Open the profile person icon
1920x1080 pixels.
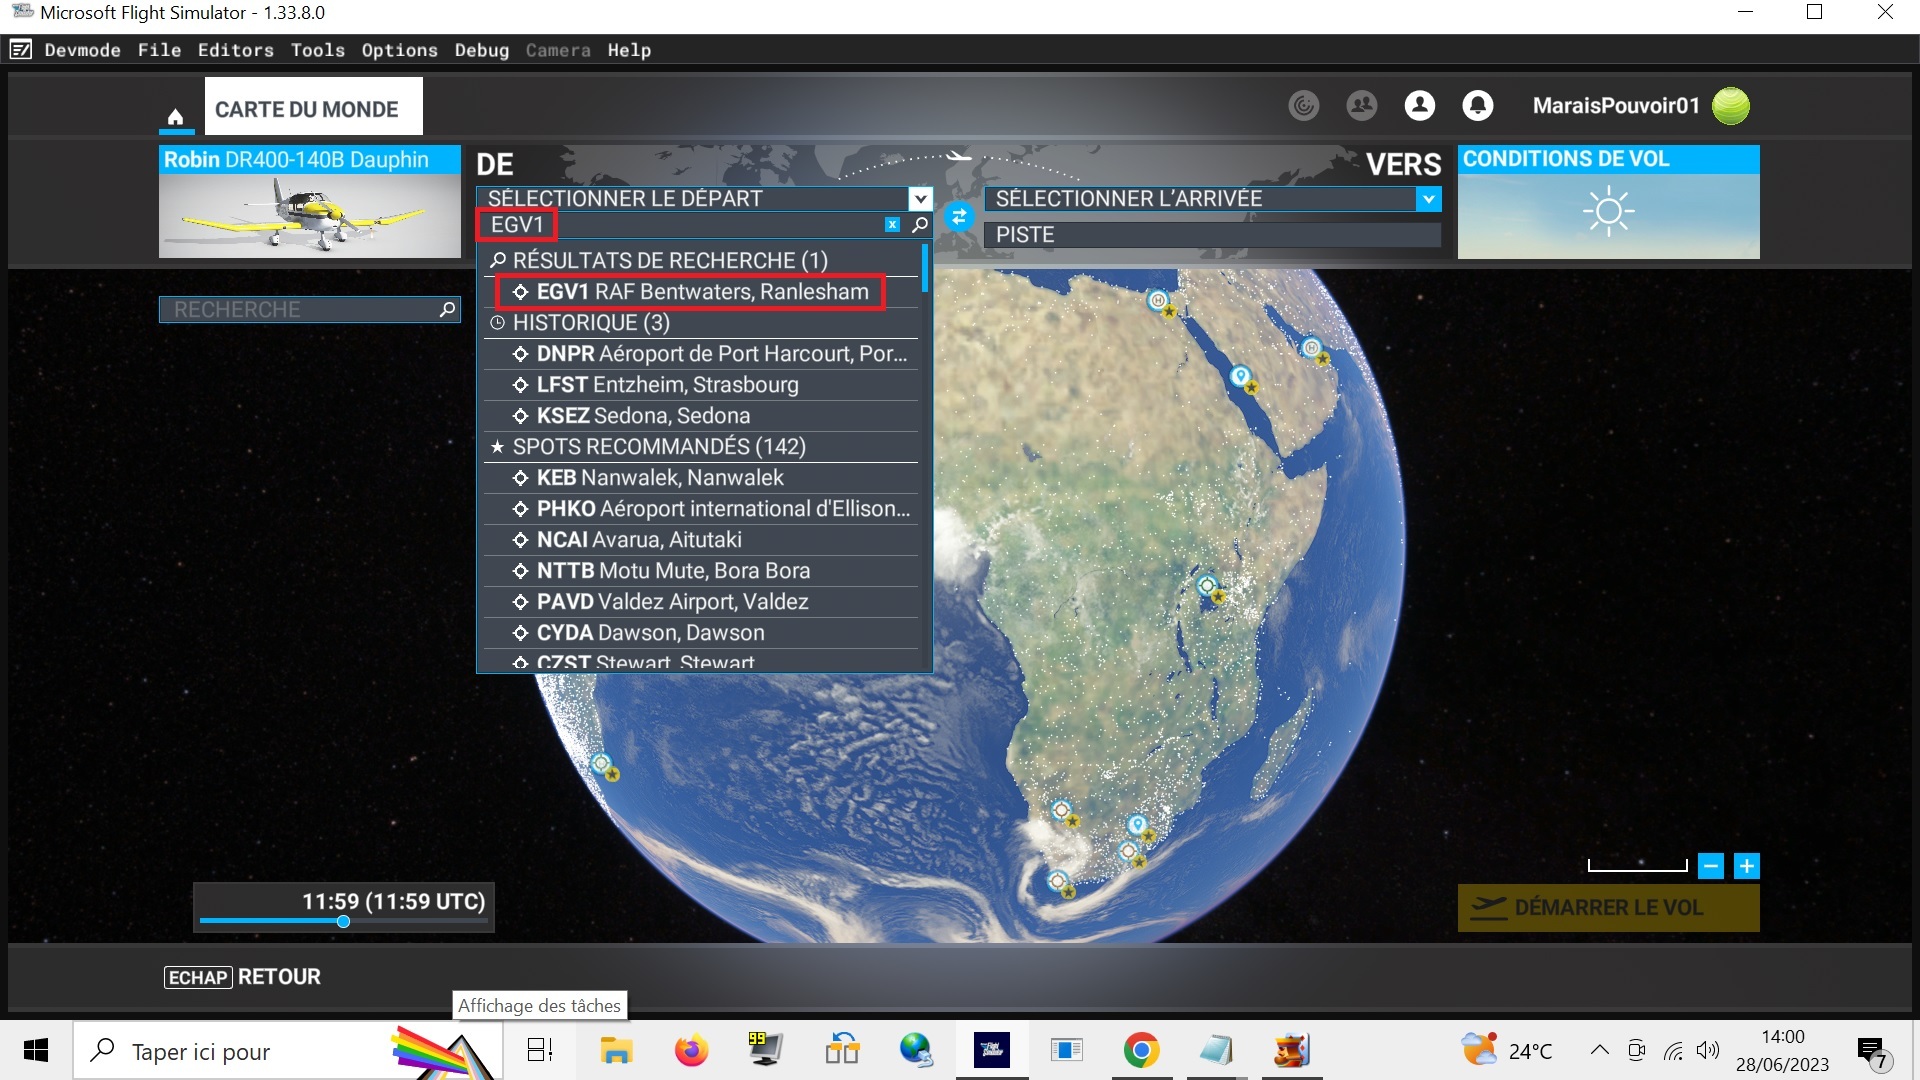[x=1419, y=105]
